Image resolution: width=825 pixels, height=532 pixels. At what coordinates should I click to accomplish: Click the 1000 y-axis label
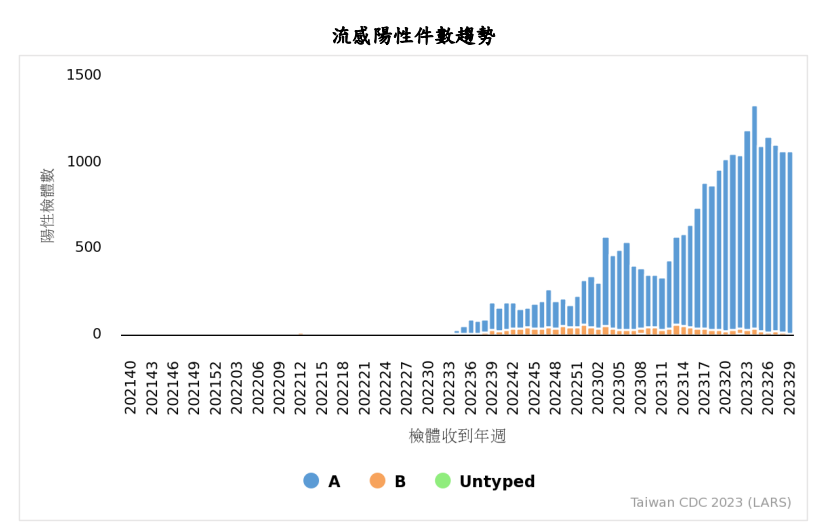click(x=84, y=162)
